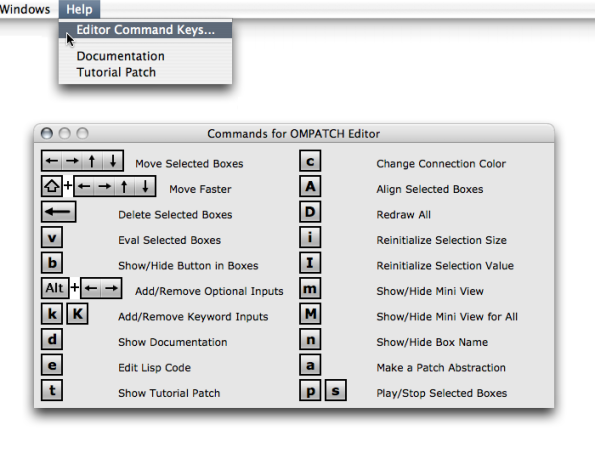Click the 't' tutorial patch key icon
Image resolution: width=595 pixels, height=470 pixels.
[52, 390]
